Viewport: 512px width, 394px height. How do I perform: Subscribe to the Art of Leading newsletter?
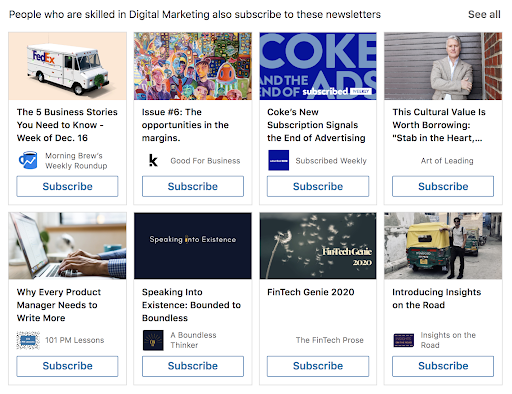(443, 186)
